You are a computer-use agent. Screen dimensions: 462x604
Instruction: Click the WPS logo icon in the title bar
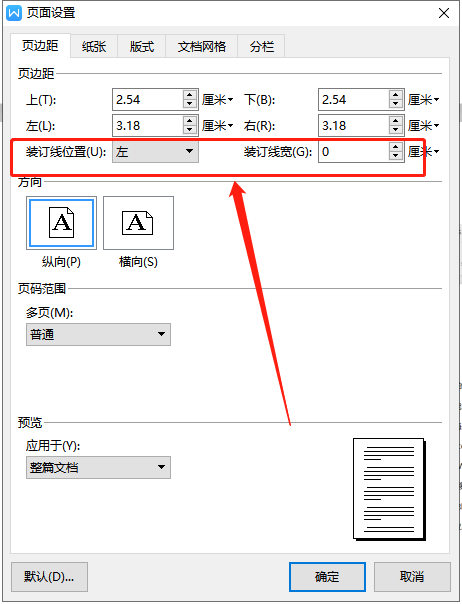[14, 13]
